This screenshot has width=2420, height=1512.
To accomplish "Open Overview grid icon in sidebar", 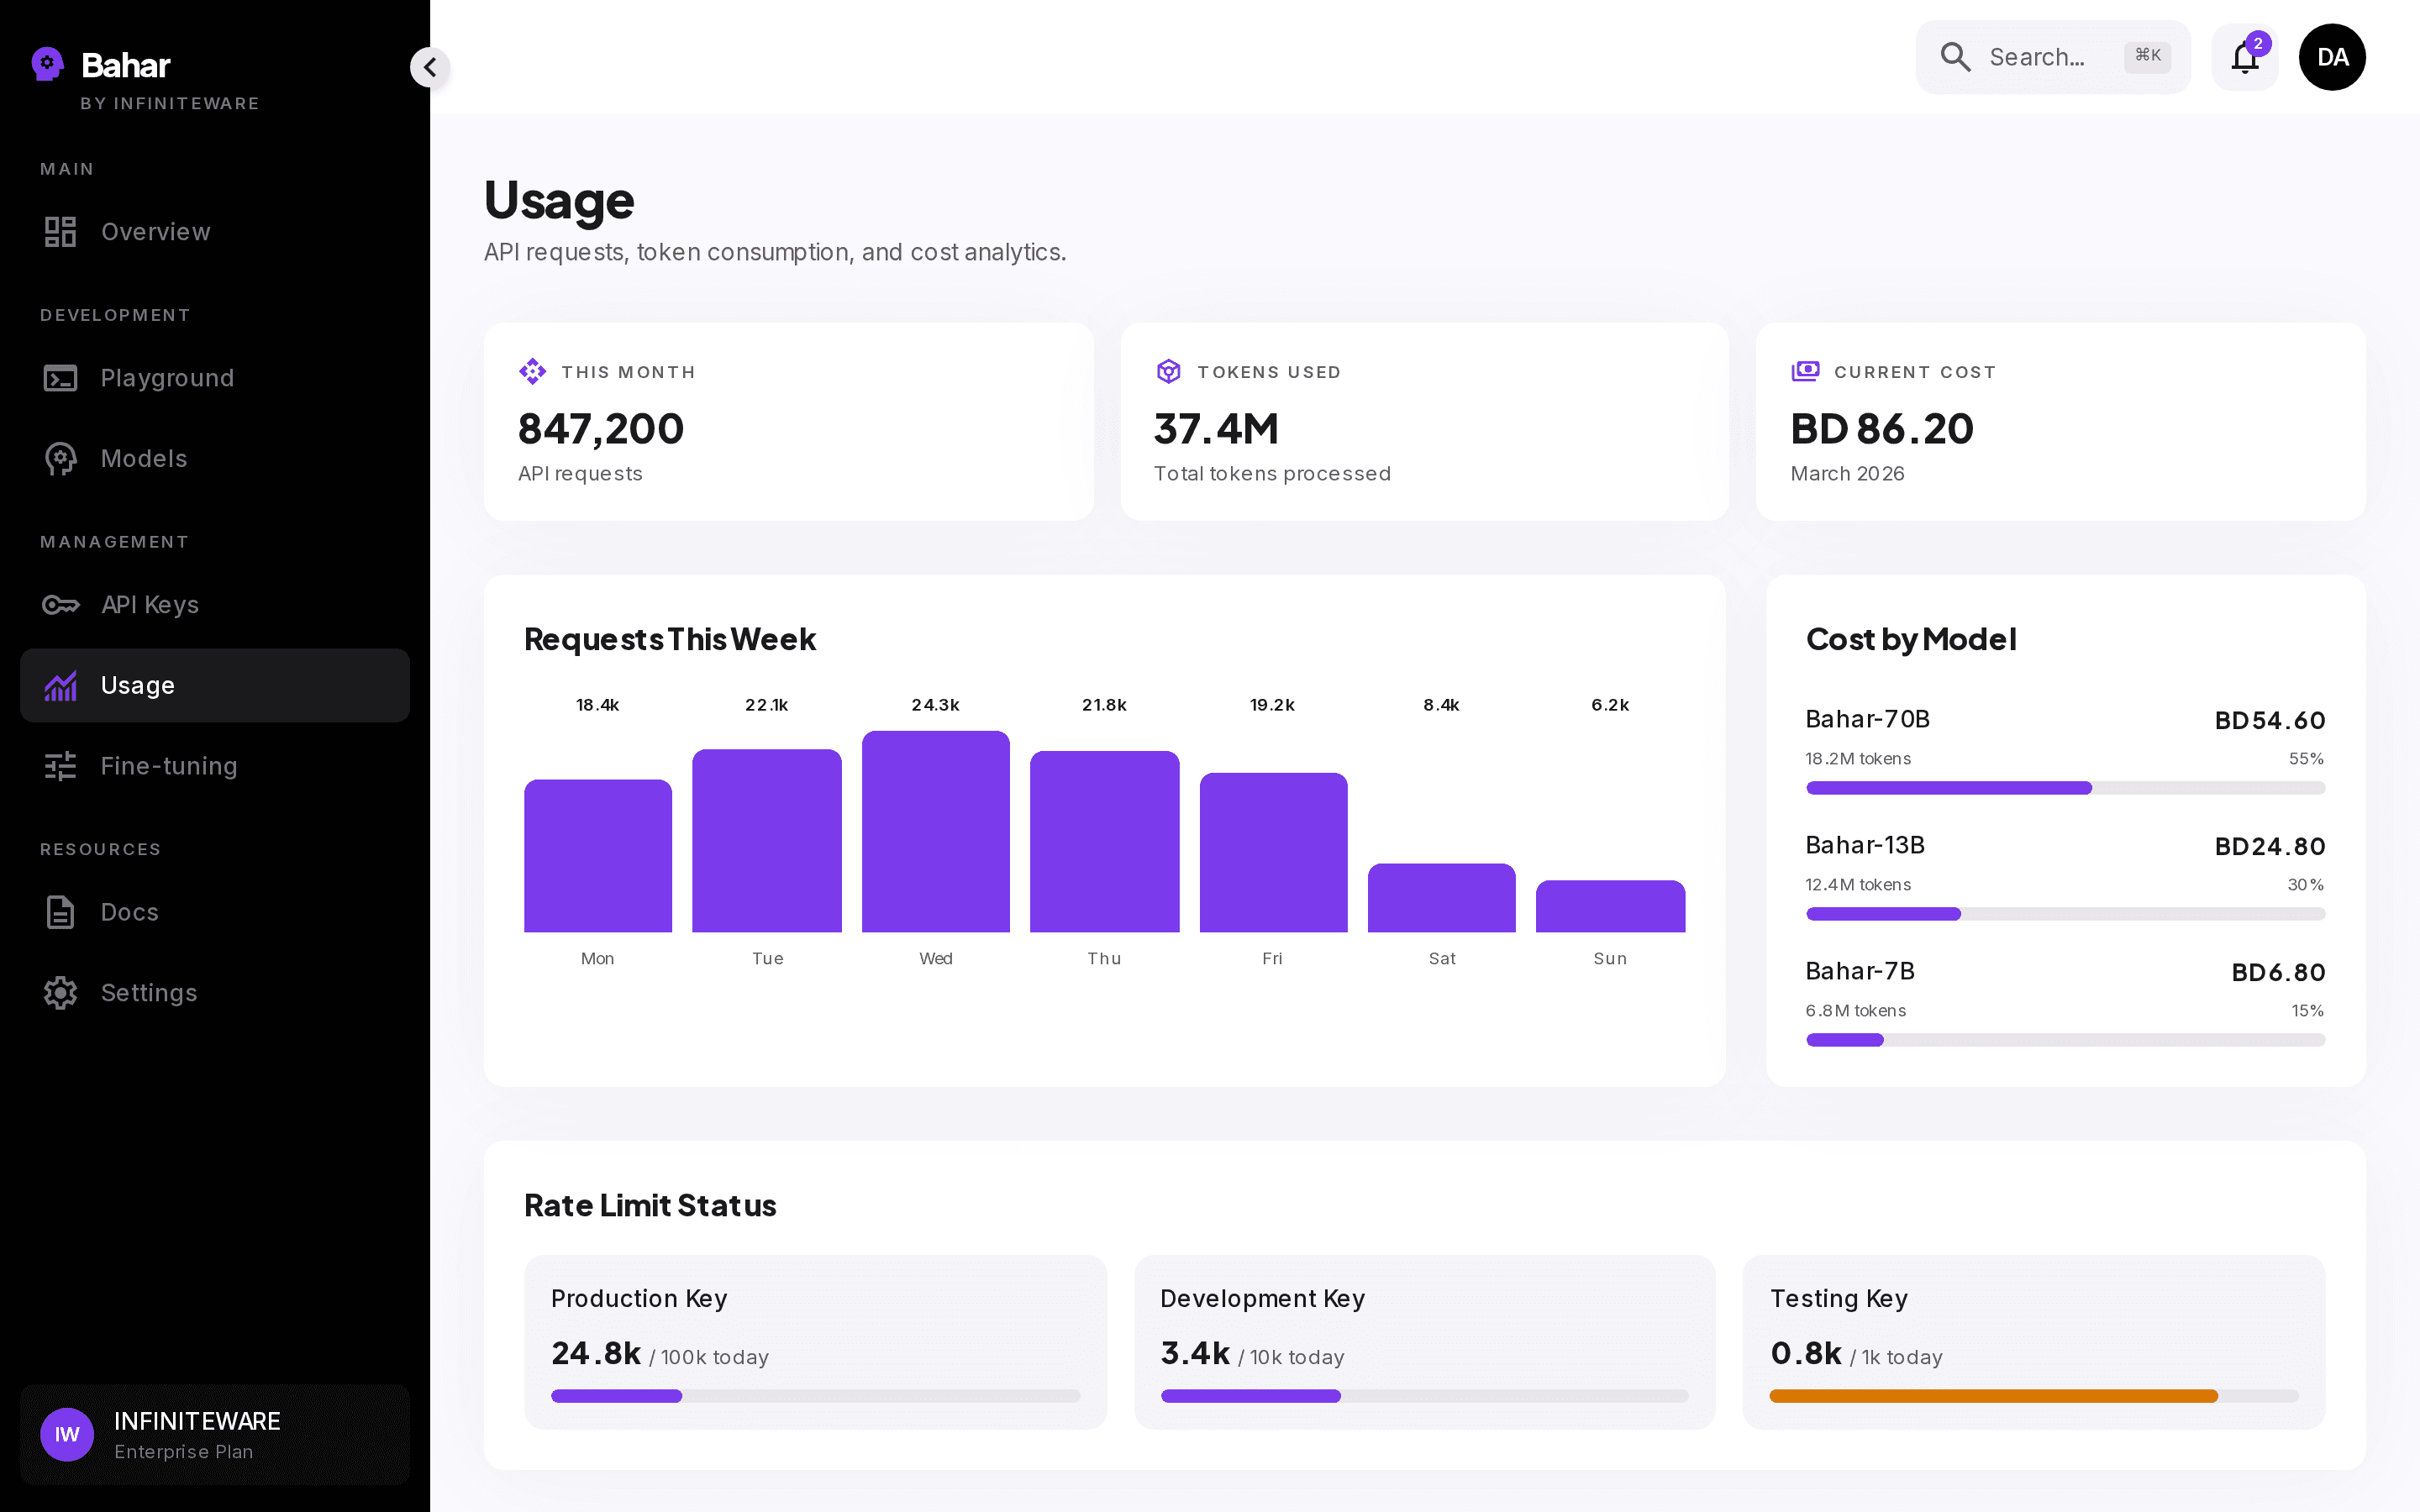I will click(x=60, y=231).
